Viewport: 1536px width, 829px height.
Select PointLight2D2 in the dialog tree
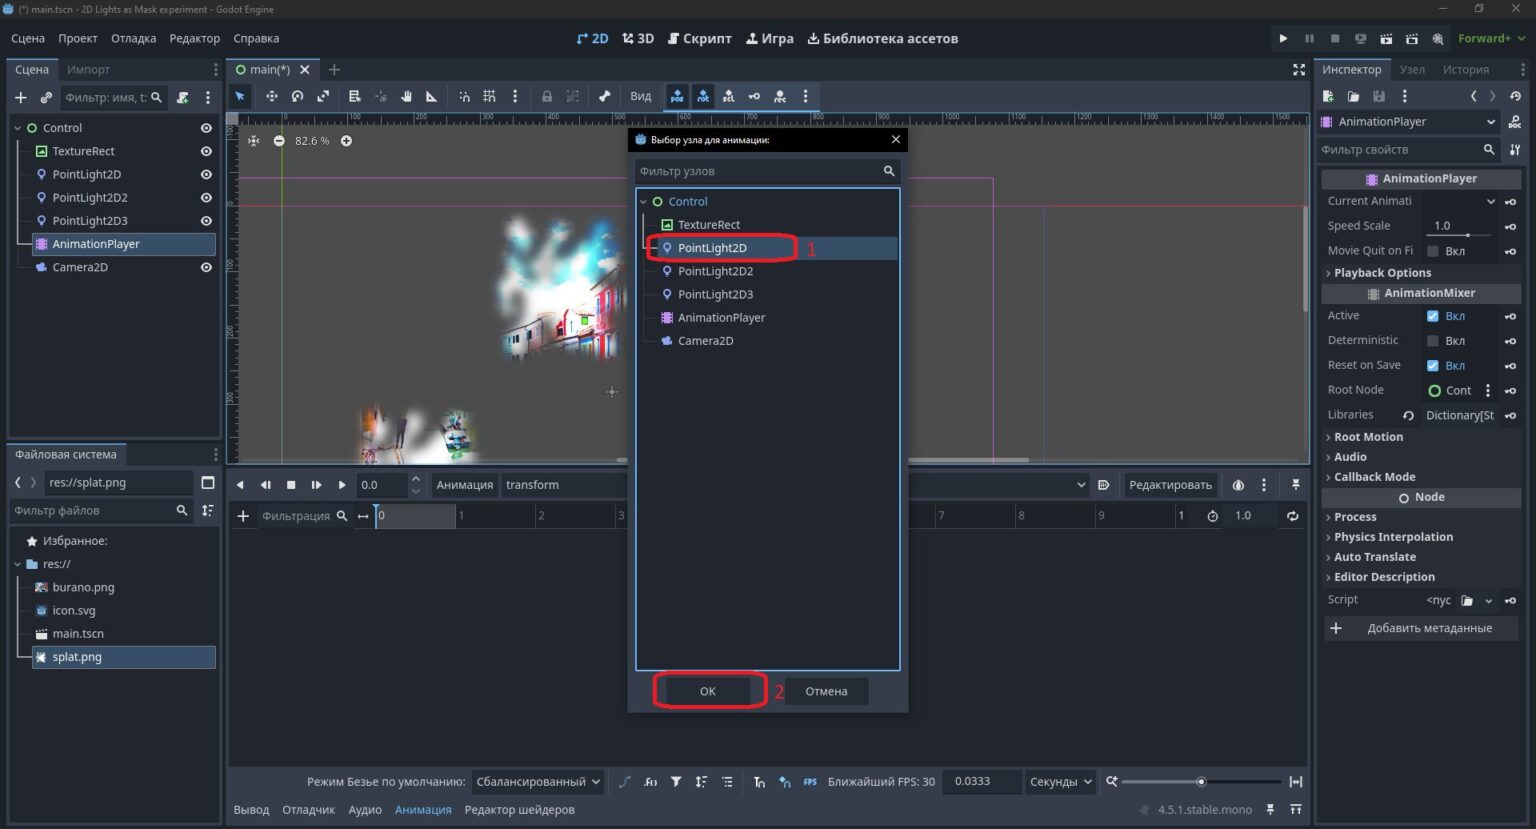click(715, 271)
